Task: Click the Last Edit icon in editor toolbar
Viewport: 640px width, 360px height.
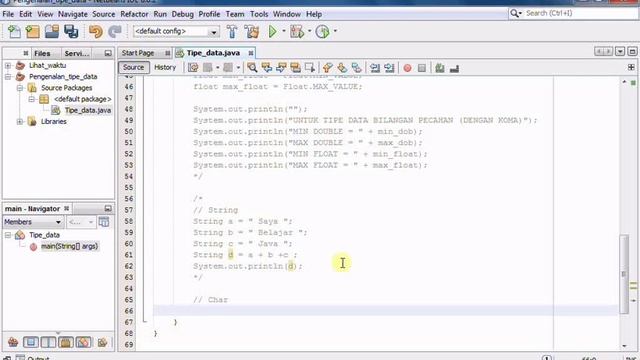Action: click(x=193, y=68)
